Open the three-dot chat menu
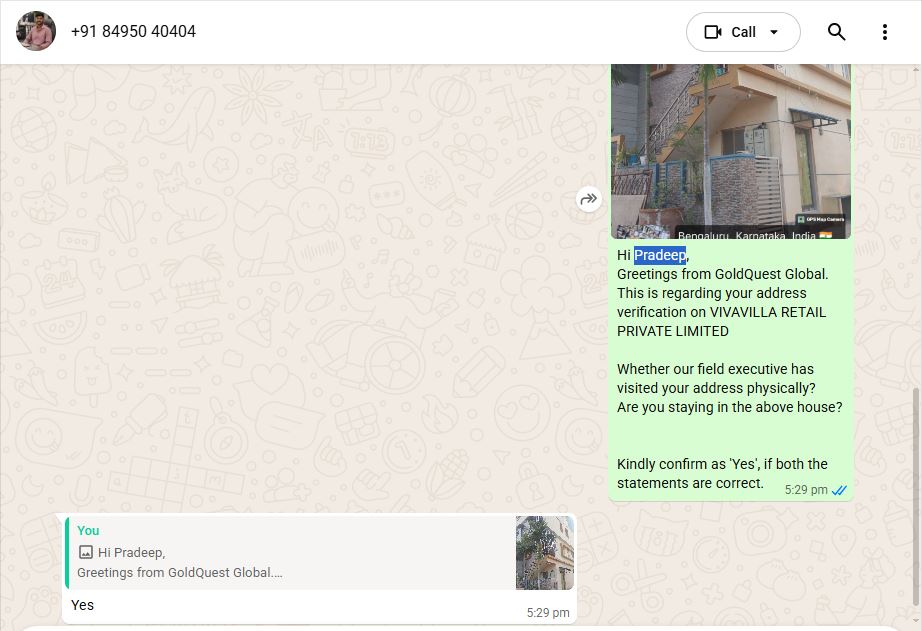The width and height of the screenshot is (922, 631). (884, 32)
